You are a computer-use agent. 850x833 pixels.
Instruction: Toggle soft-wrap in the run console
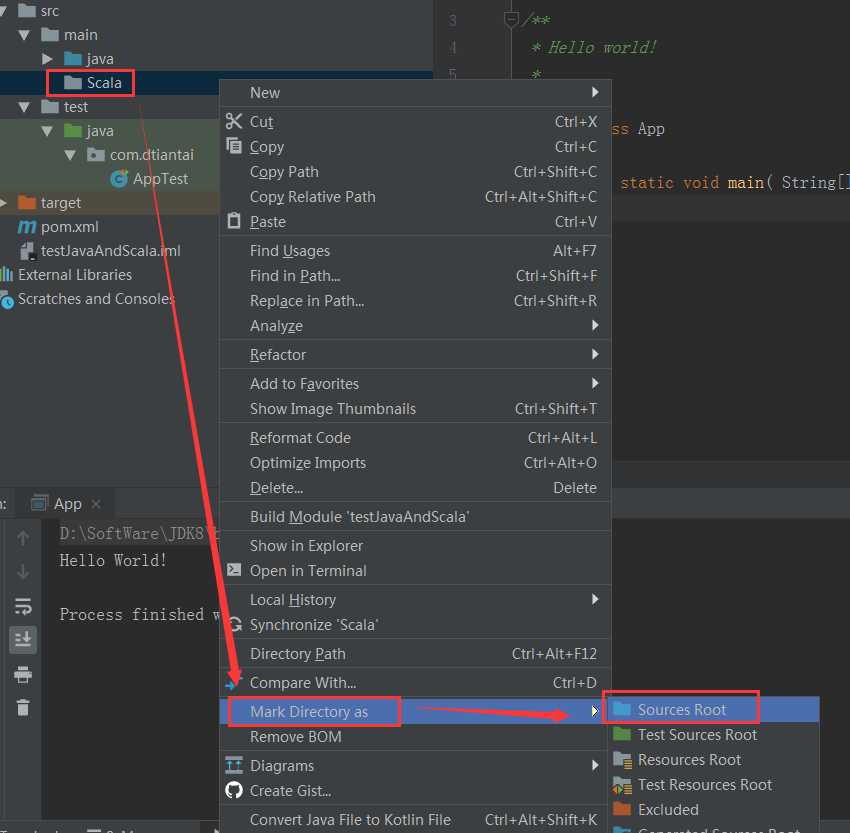[x=23, y=606]
